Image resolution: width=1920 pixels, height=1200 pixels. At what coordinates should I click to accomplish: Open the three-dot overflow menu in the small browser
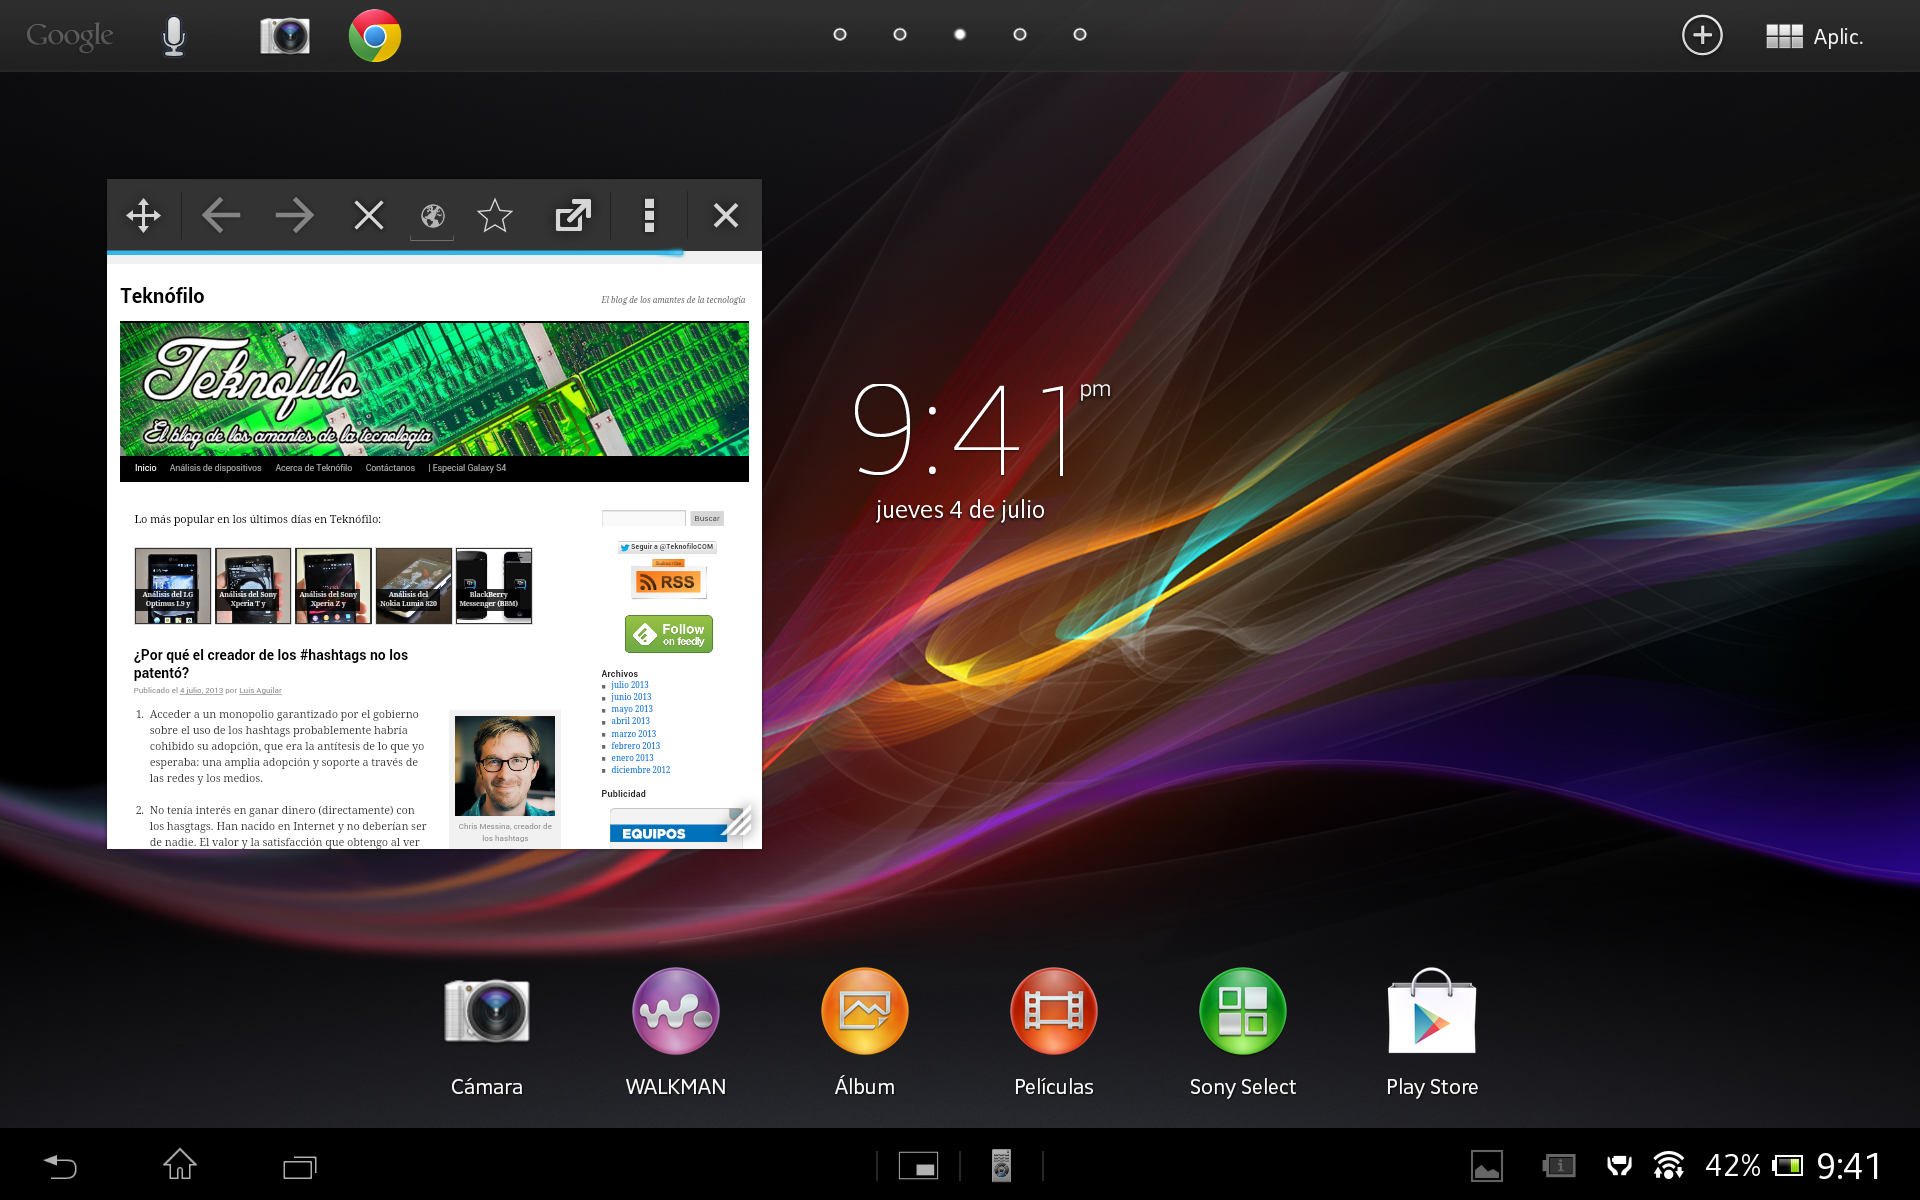click(x=649, y=215)
